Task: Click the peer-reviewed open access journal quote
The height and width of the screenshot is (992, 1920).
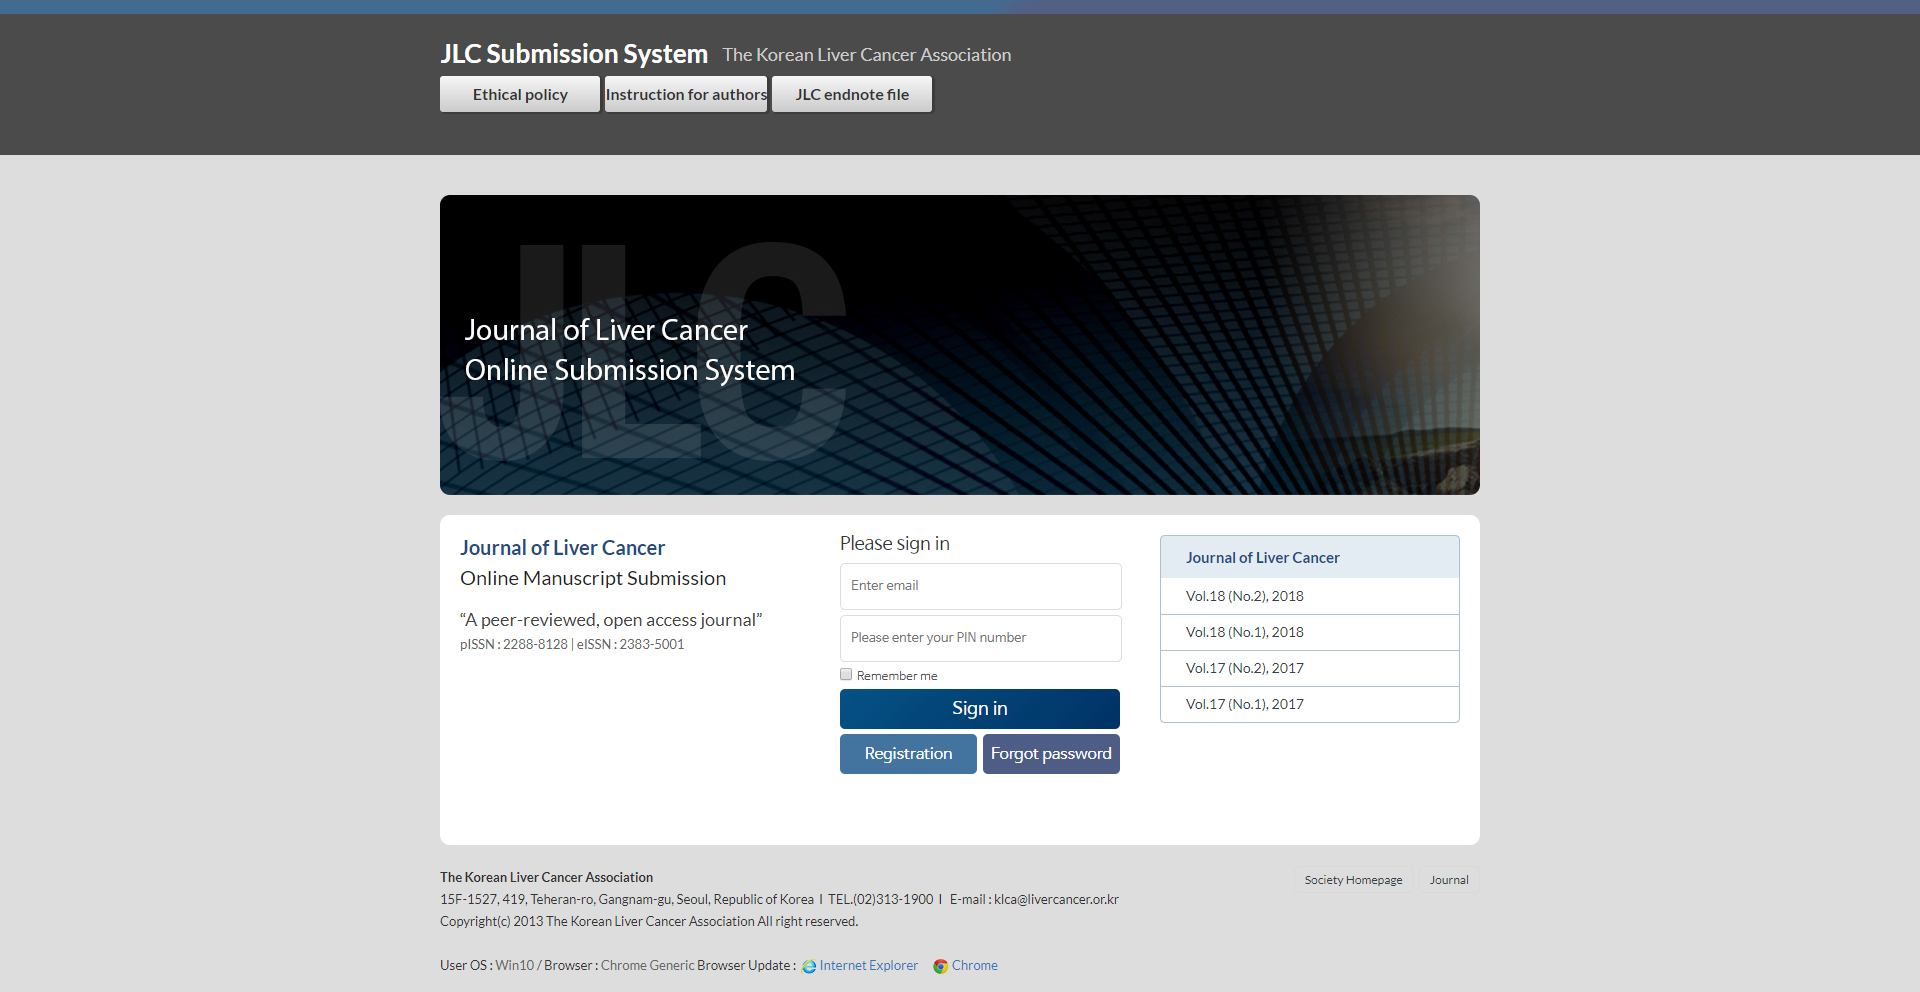Action: tap(611, 620)
